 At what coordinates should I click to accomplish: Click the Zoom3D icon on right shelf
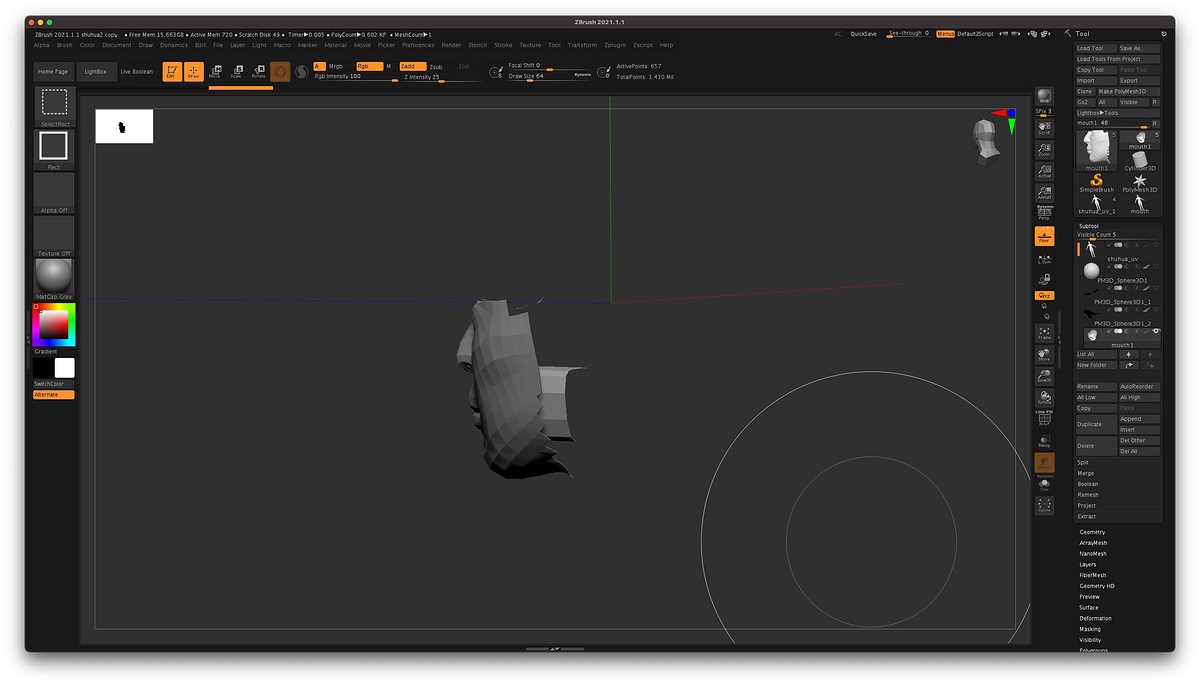pyautogui.click(x=1044, y=377)
